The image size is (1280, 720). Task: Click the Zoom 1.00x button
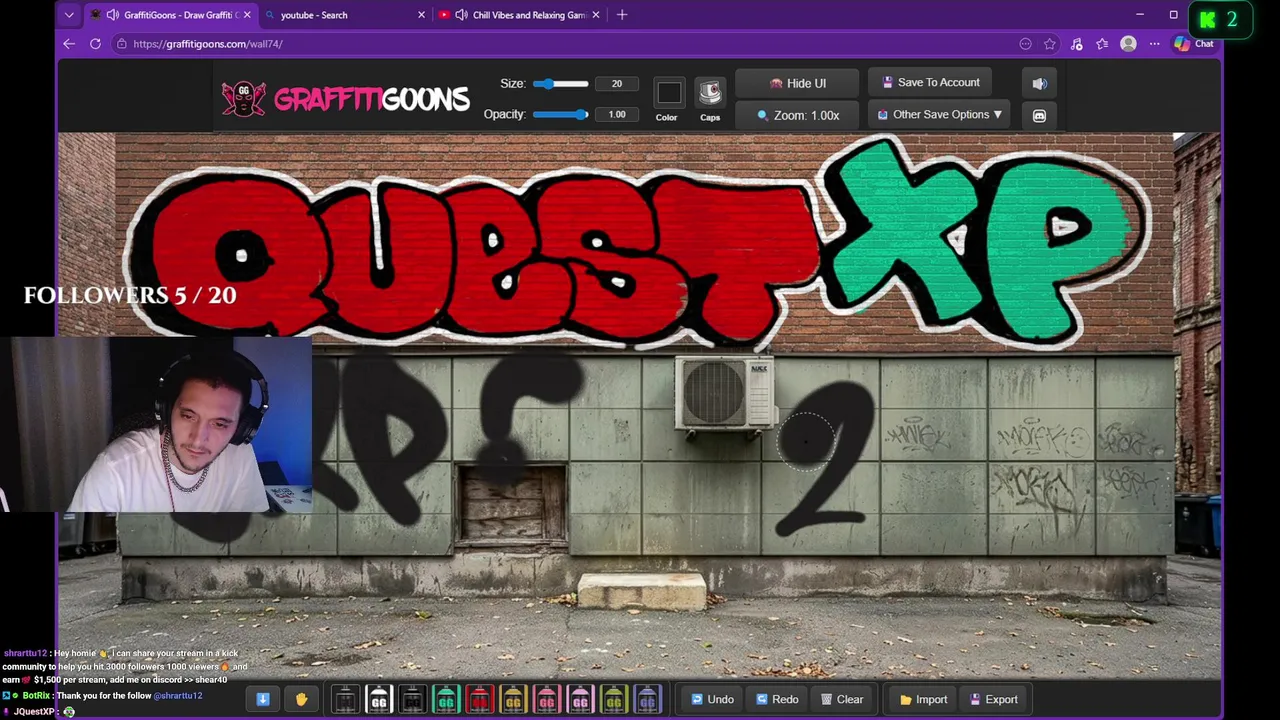(x=798, y=115)
